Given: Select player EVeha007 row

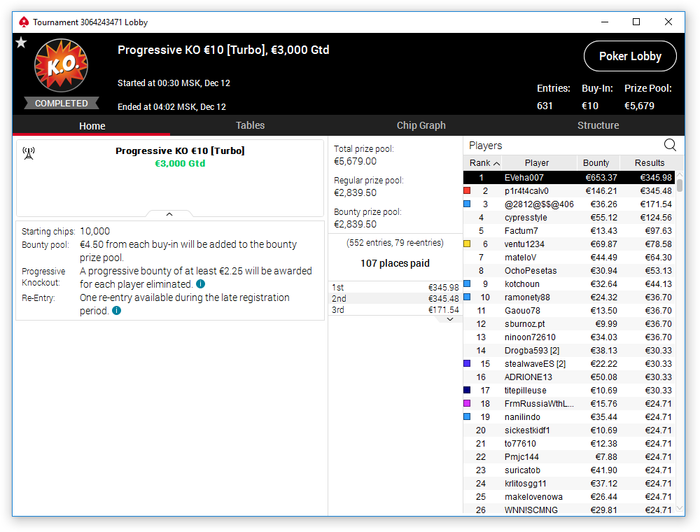Looking at the screenshot, I should coord(569,178).
